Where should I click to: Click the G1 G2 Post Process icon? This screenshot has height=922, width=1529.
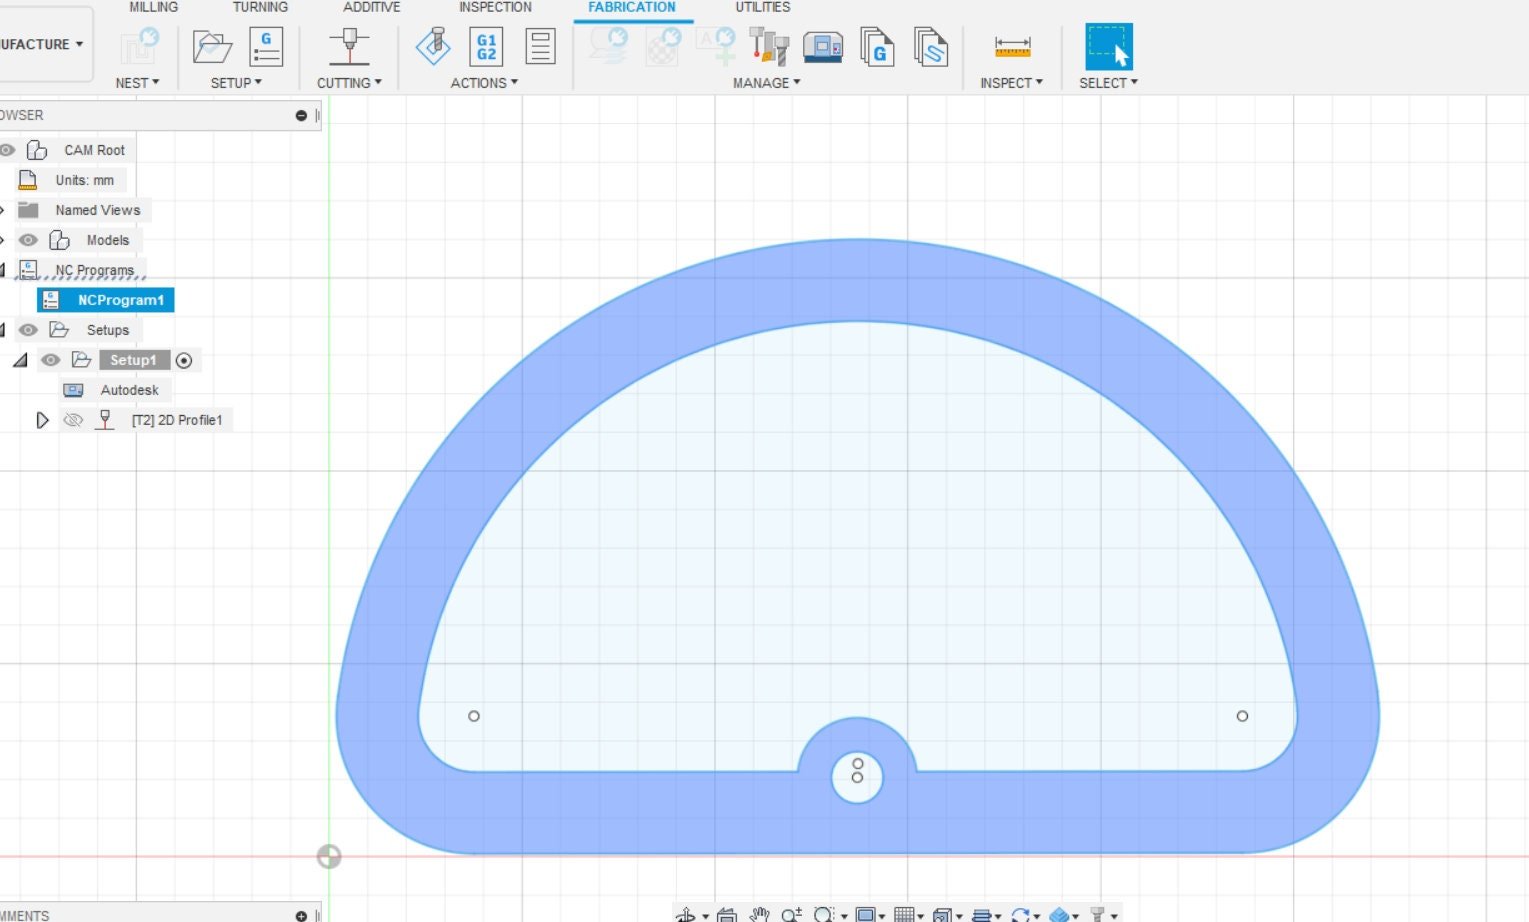(486, 47)
